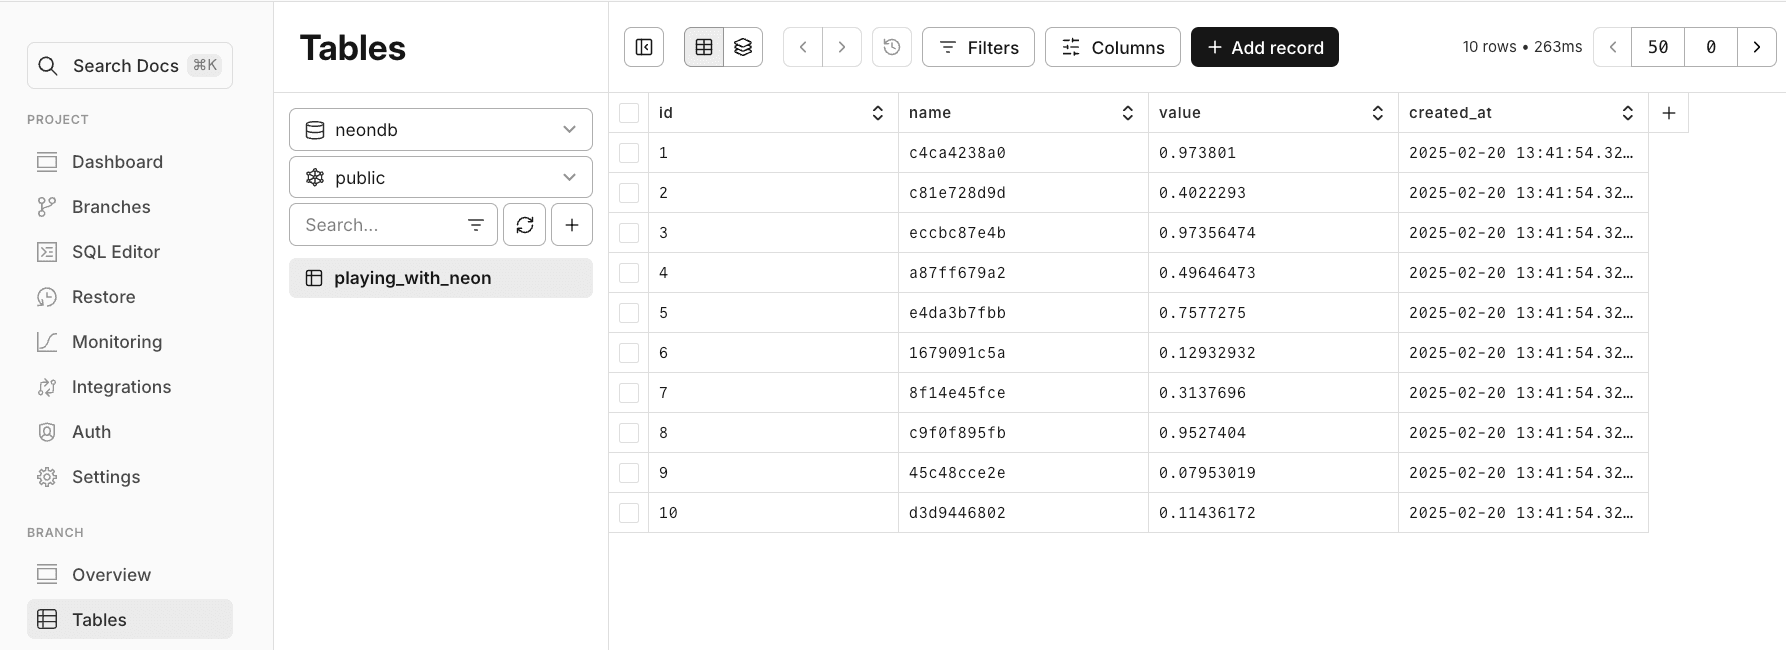Focus the Search Docs field

[x=130, y=66]
